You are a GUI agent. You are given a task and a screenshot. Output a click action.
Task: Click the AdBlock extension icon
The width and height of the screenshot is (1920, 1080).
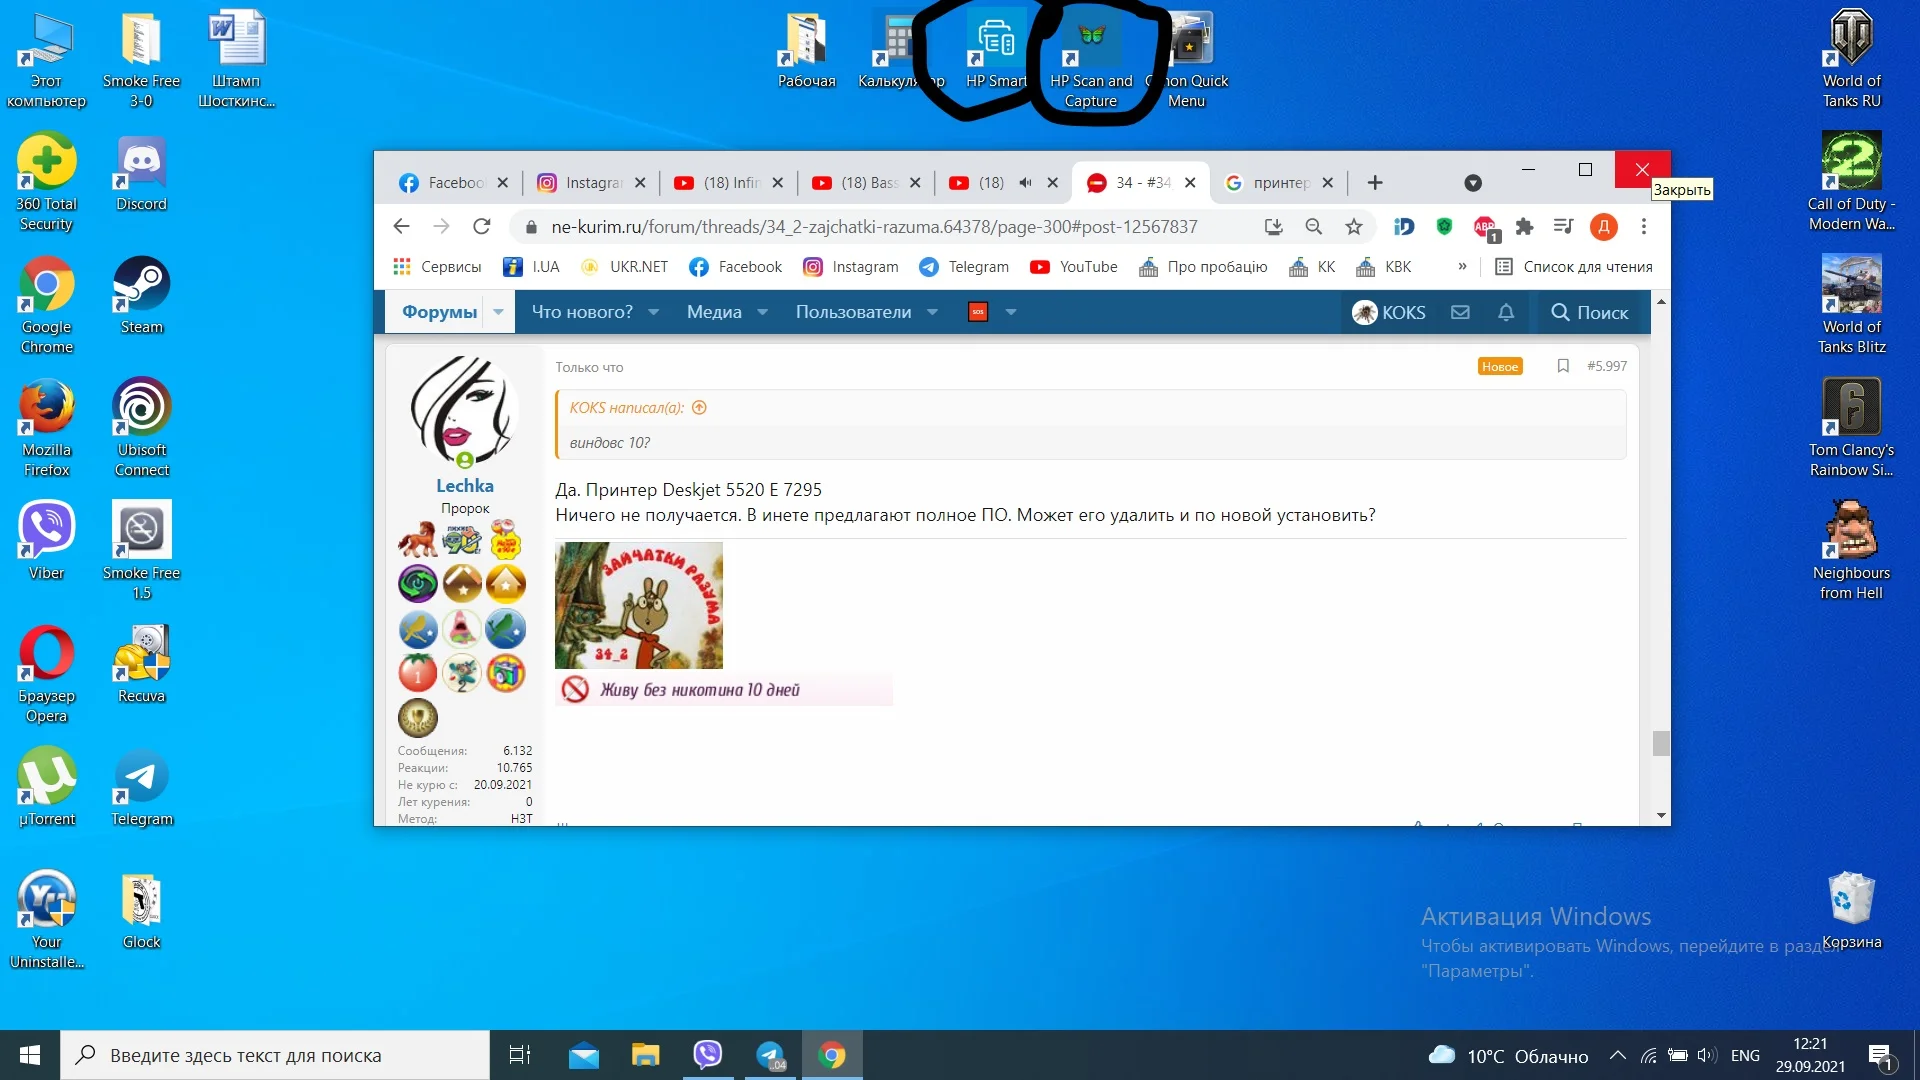(x=1484, y=227)
